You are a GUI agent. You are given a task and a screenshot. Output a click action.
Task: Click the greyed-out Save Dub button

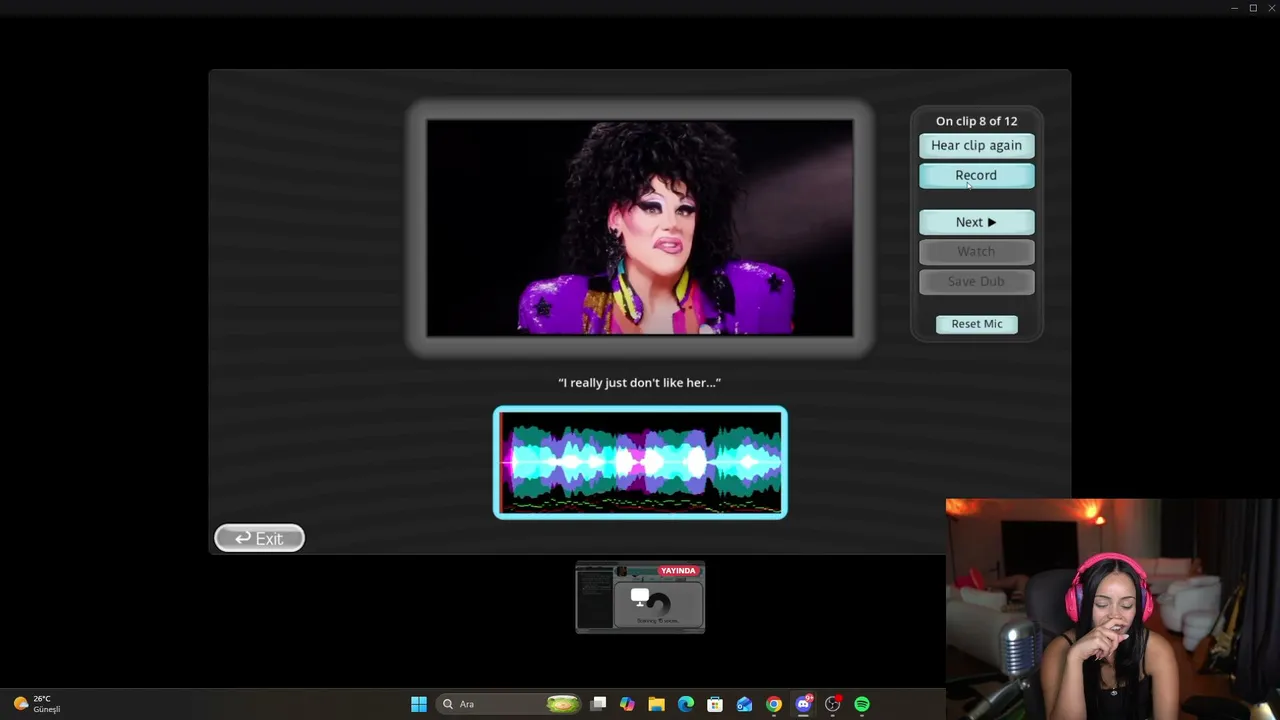point(976,282)
